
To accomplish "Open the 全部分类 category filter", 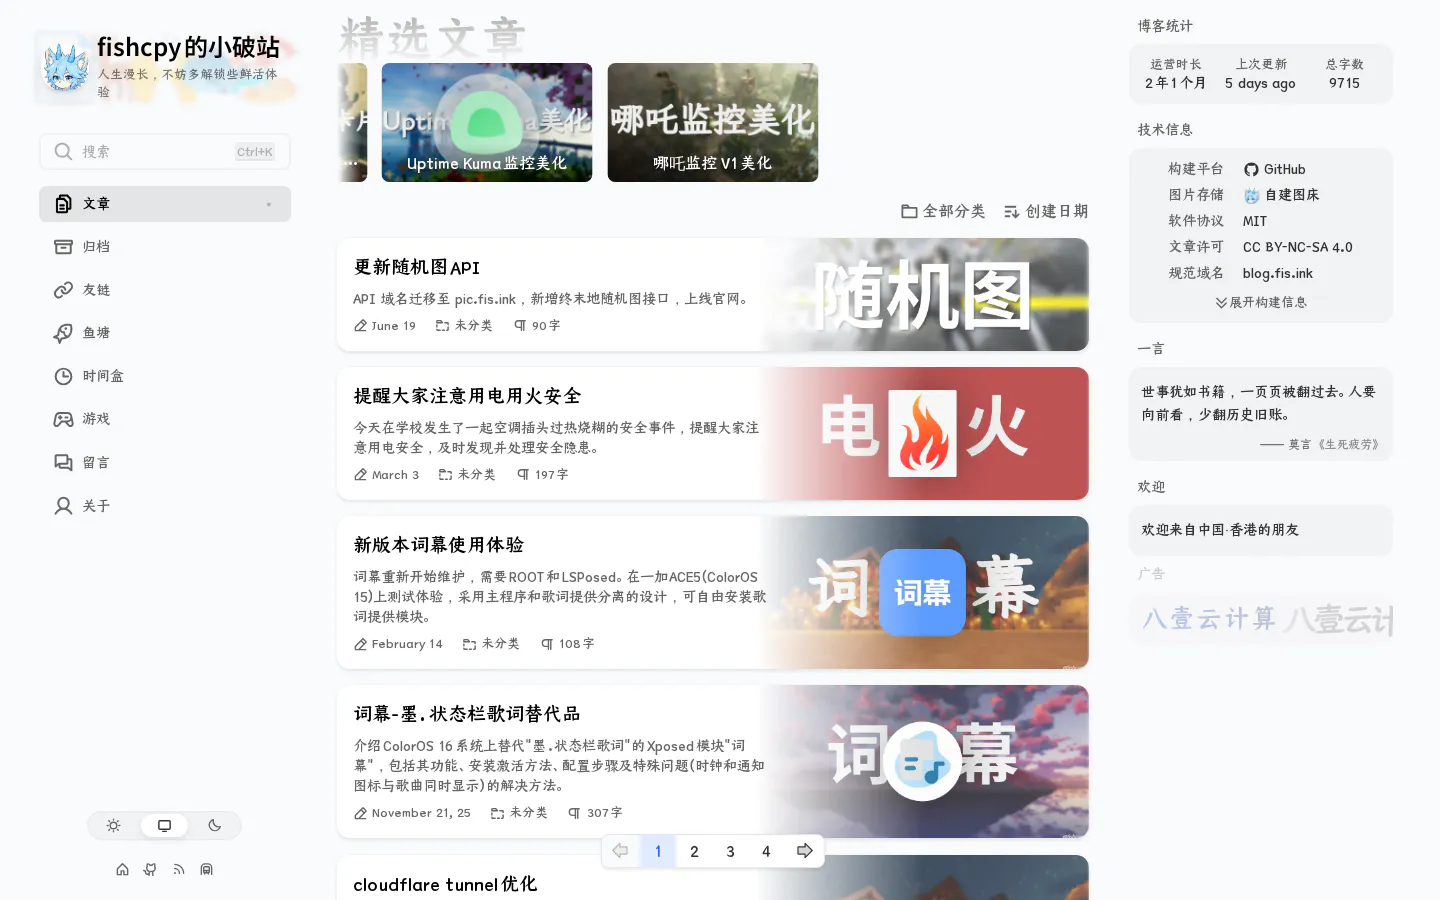I will tap(943, 211).
